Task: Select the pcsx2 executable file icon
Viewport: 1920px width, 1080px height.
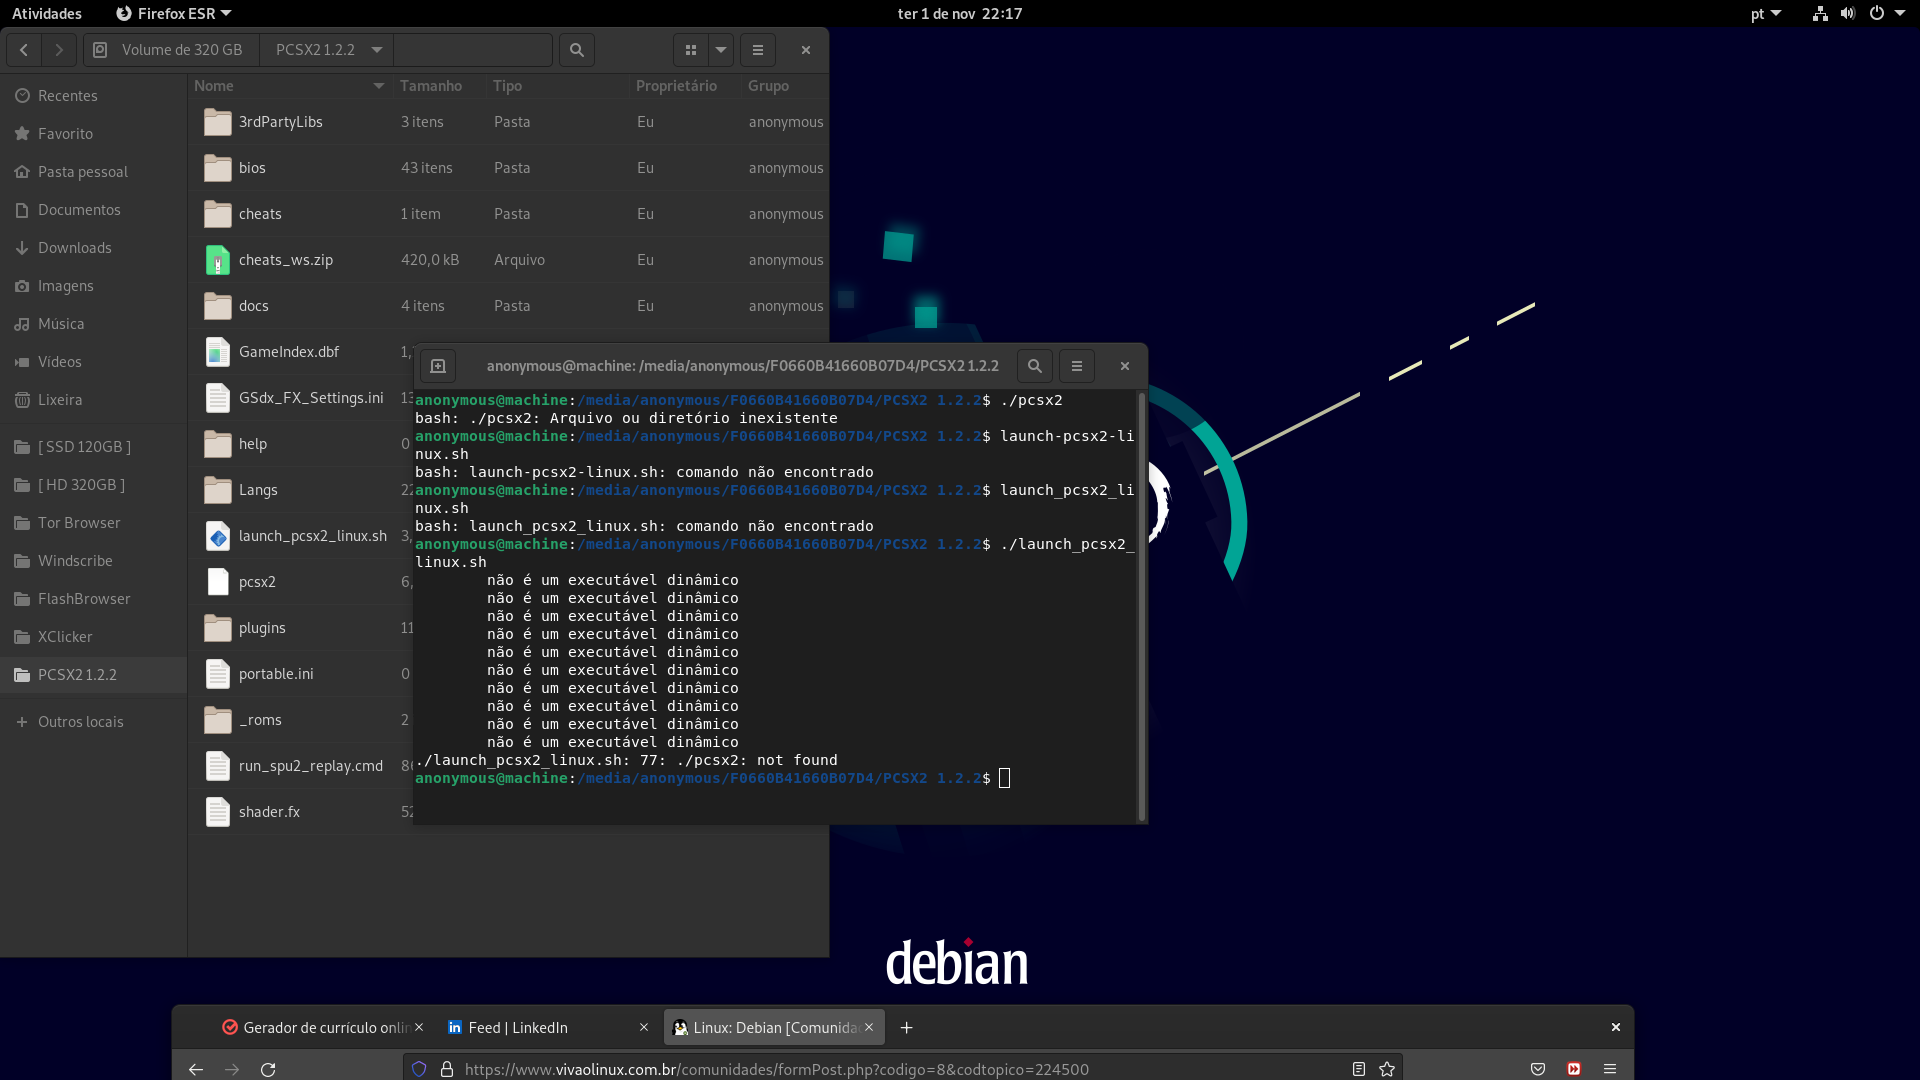Action: click(218, 582)
